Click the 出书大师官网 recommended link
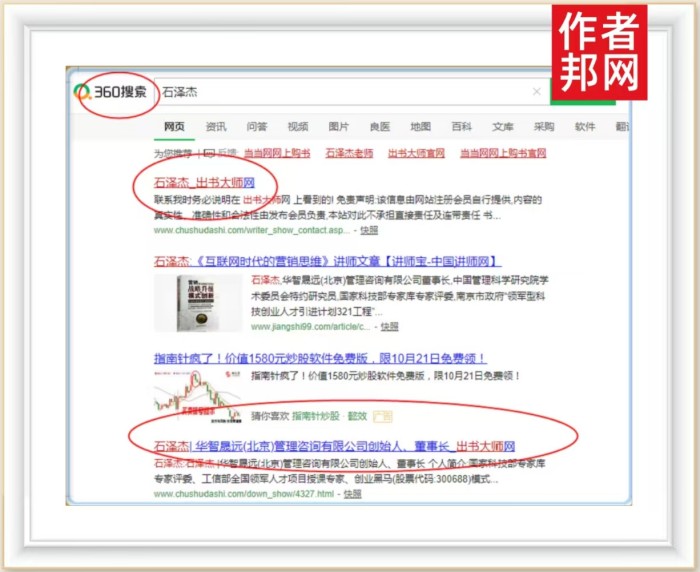 416,154
